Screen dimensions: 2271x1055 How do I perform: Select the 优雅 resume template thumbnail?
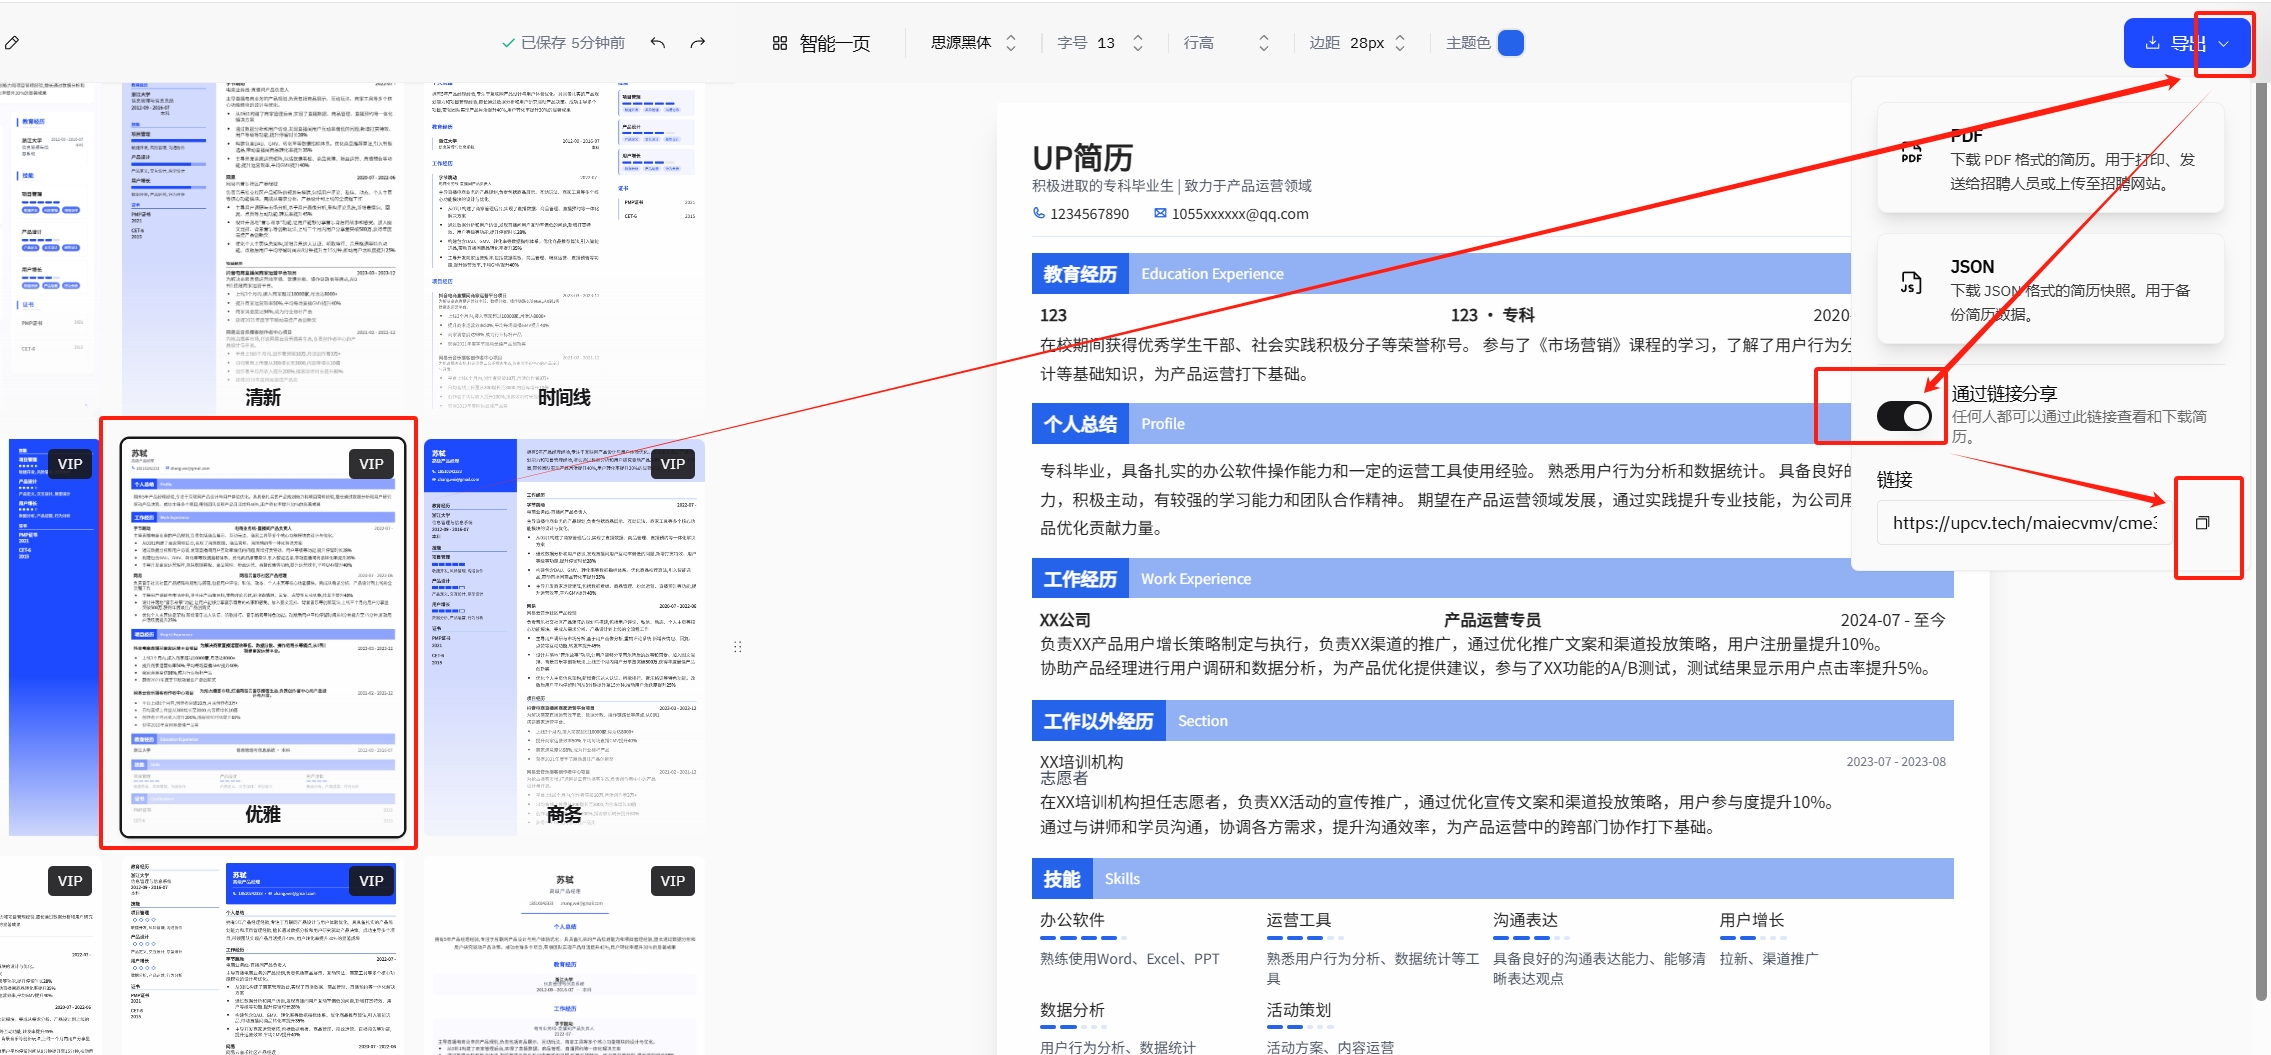262,637
